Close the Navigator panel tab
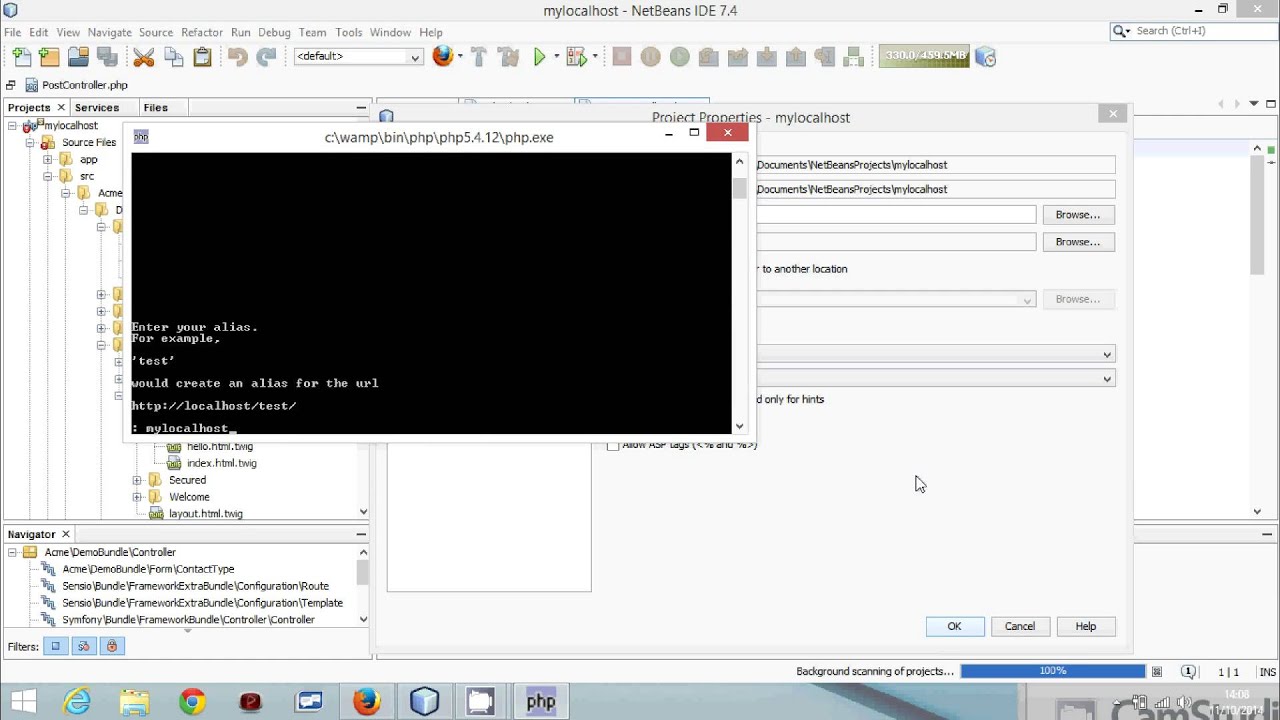 66,535
